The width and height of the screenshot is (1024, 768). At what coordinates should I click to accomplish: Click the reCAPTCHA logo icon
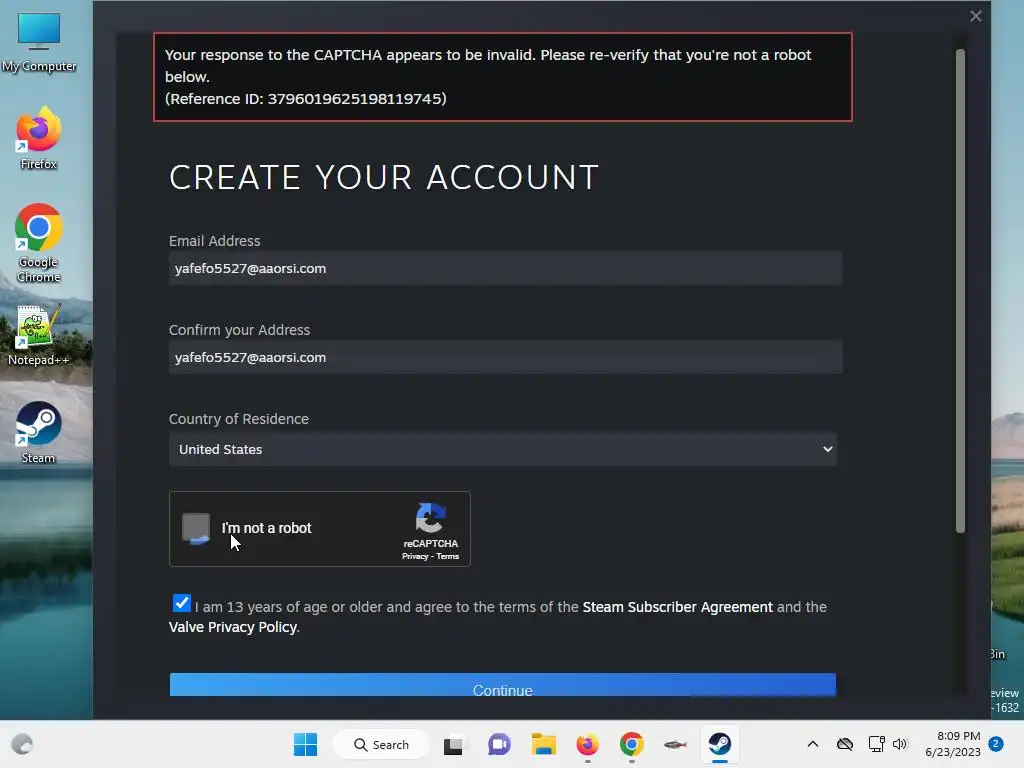coord(430,518)
